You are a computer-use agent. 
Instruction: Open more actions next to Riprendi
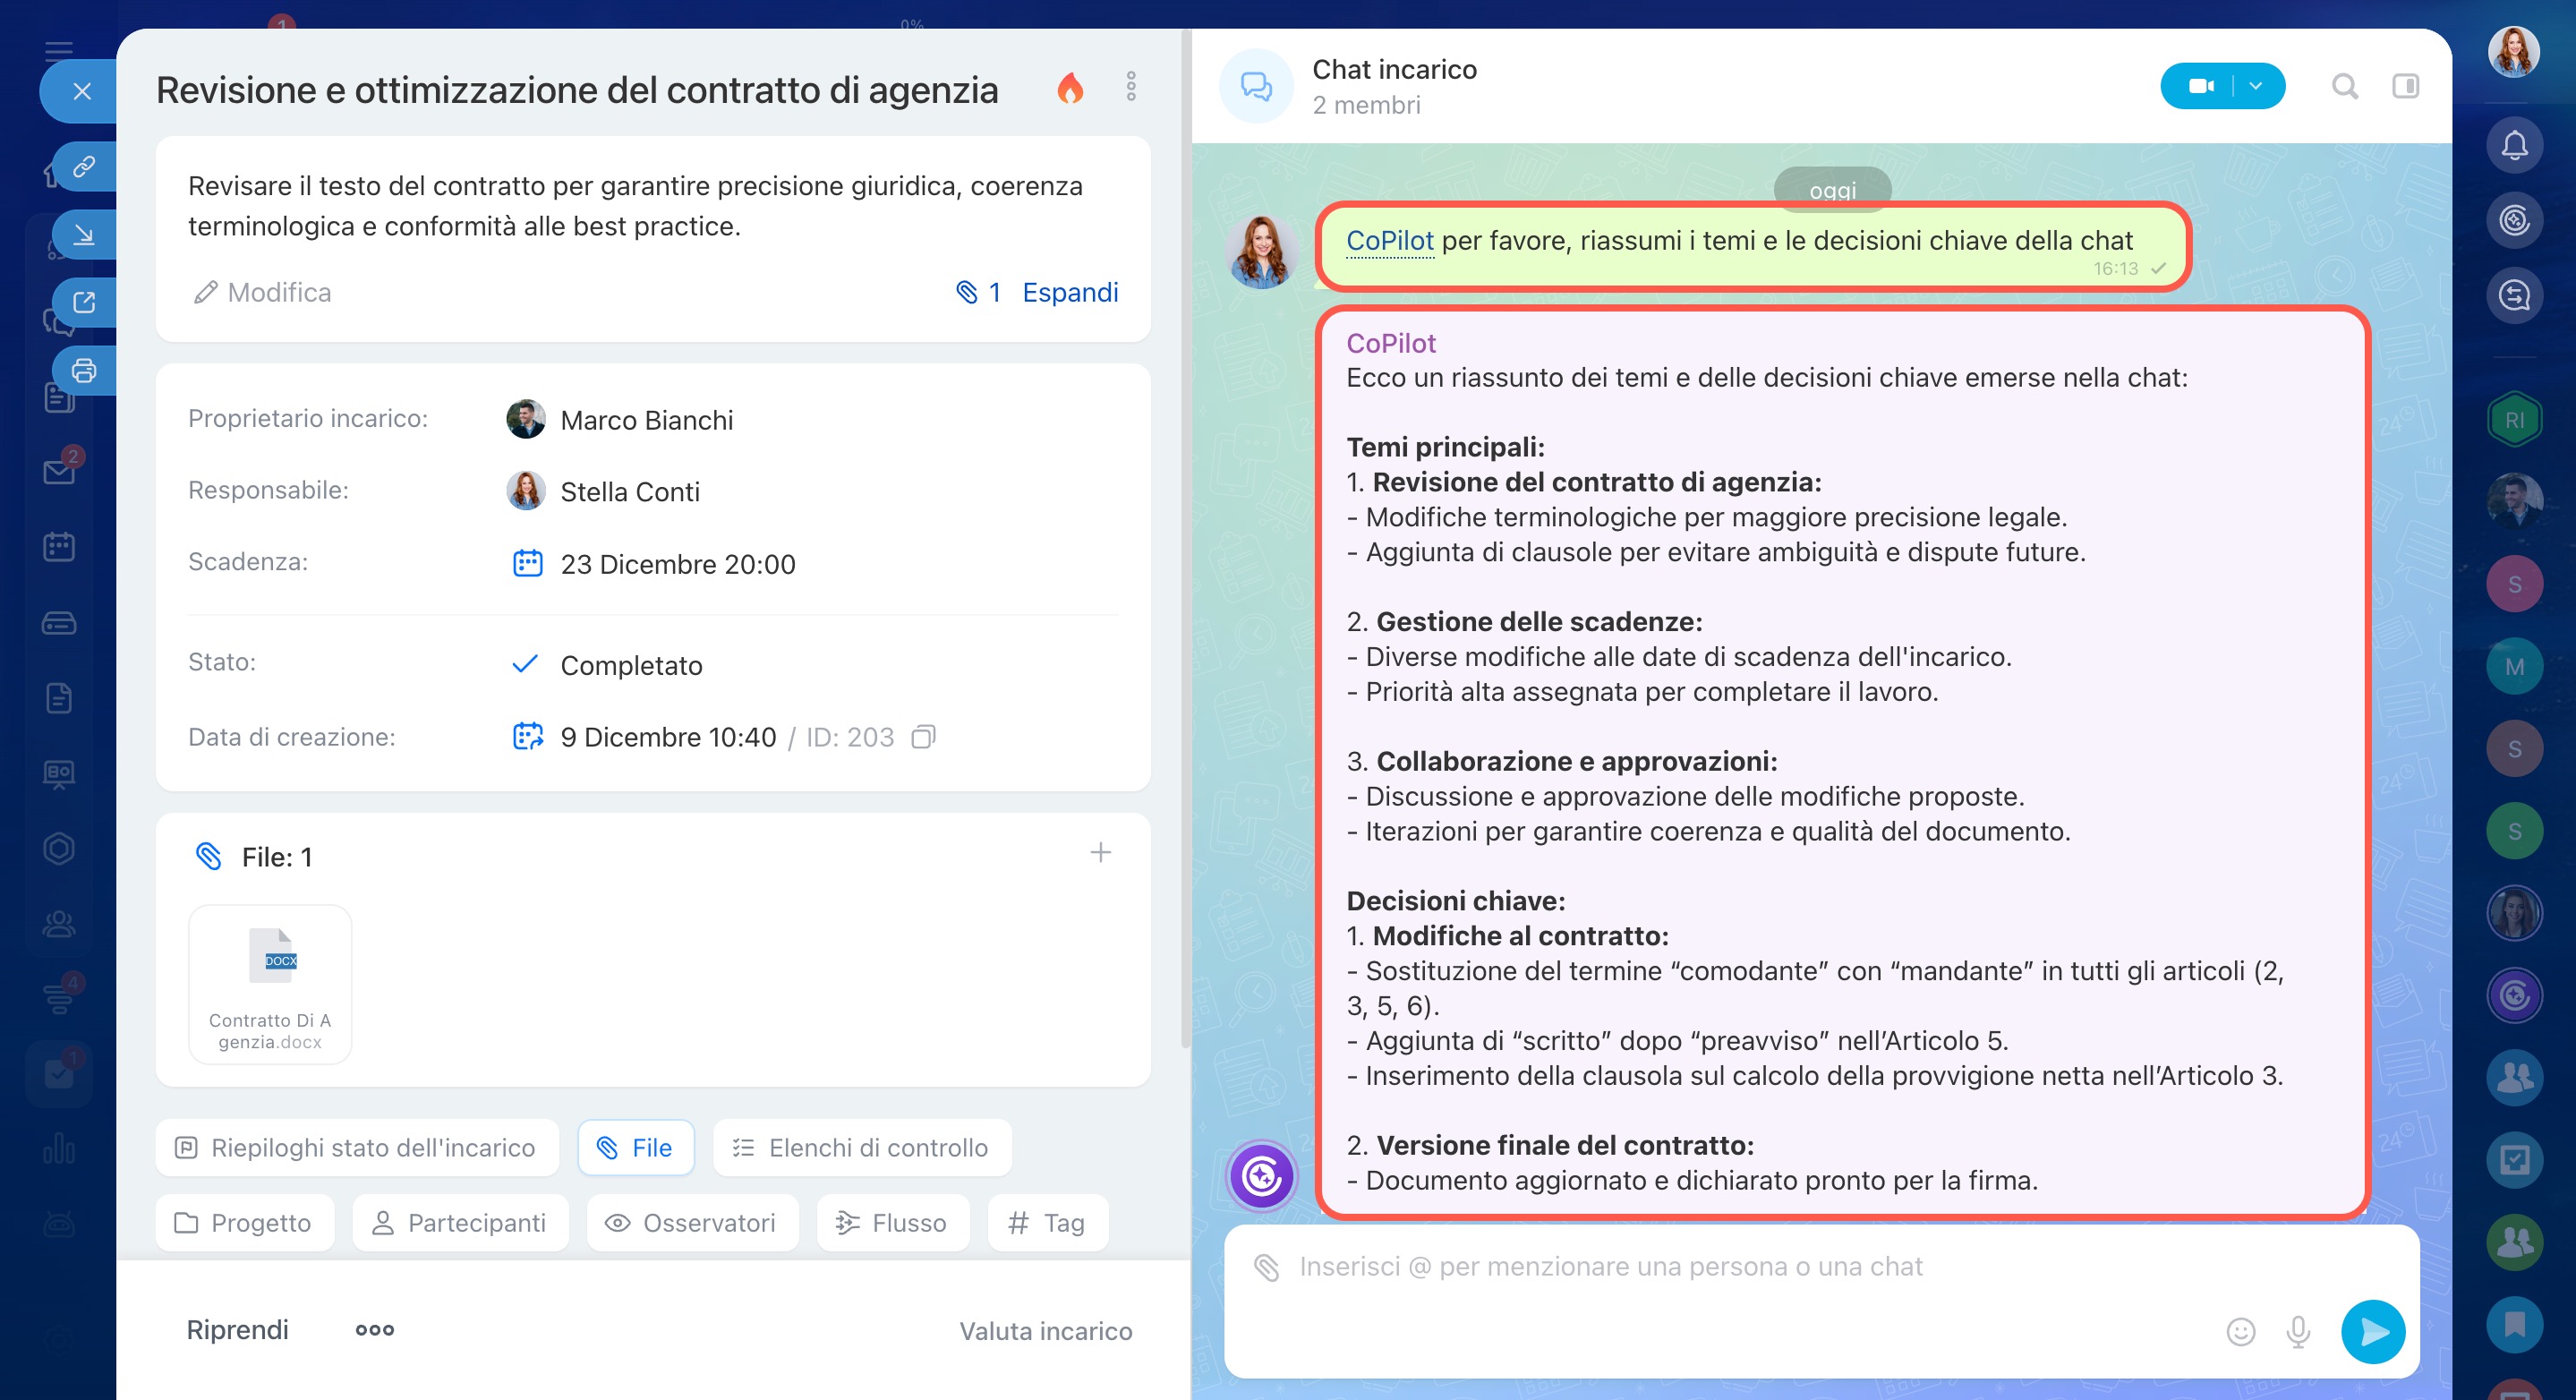[x=375, y=1330]
